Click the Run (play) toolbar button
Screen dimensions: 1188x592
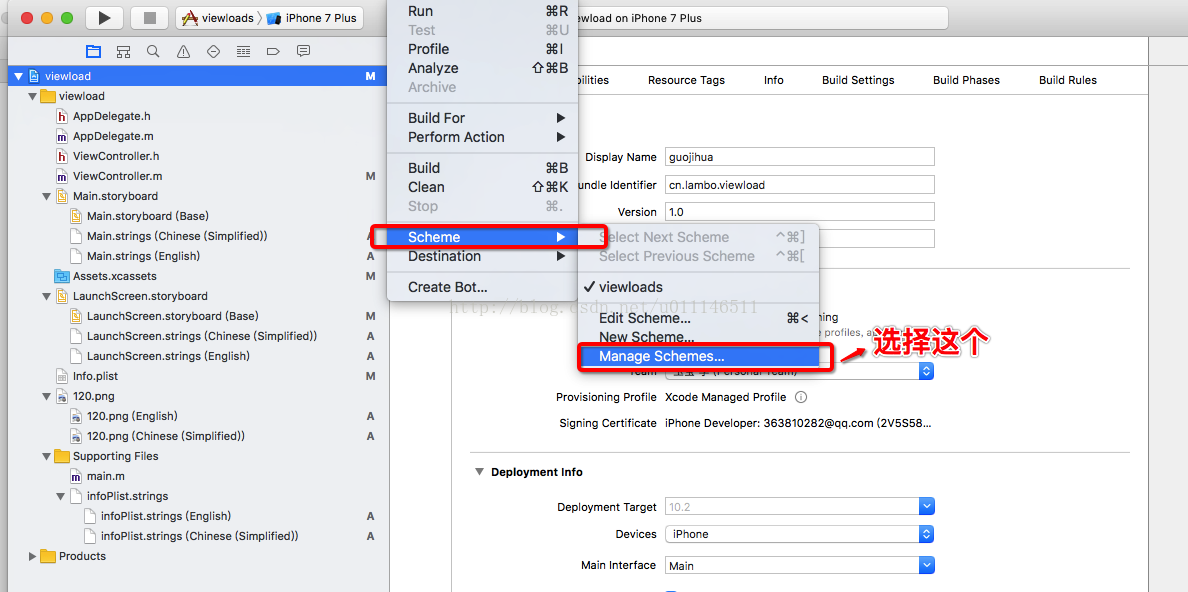coord(104,17)
